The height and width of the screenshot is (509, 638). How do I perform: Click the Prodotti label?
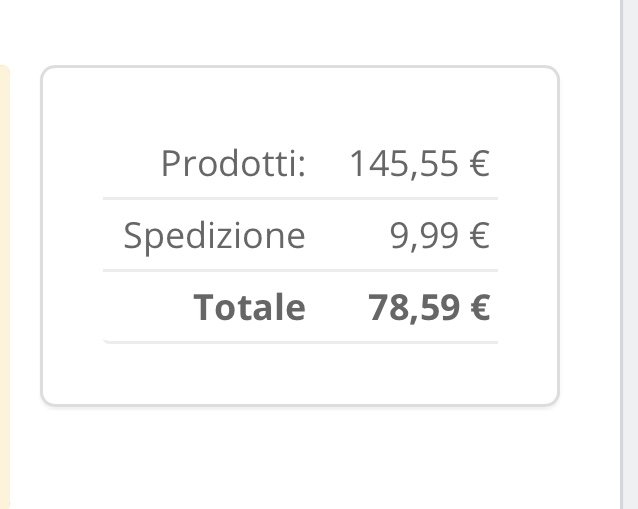pyautogui.click(x=232, y=164)
